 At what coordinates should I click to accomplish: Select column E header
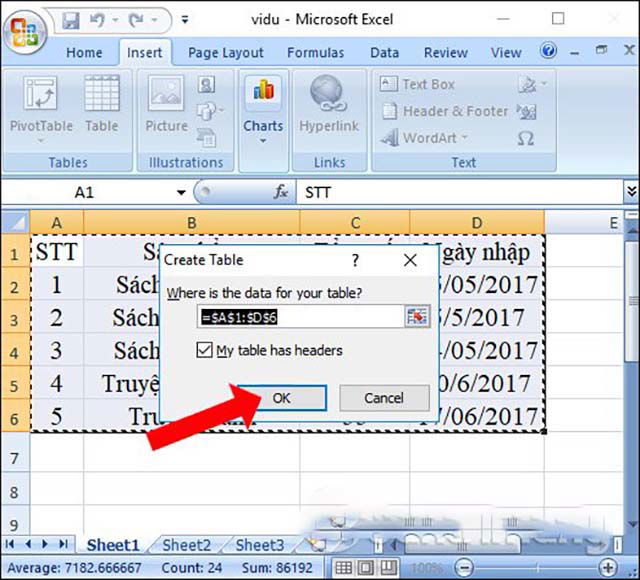coord(584,223)
